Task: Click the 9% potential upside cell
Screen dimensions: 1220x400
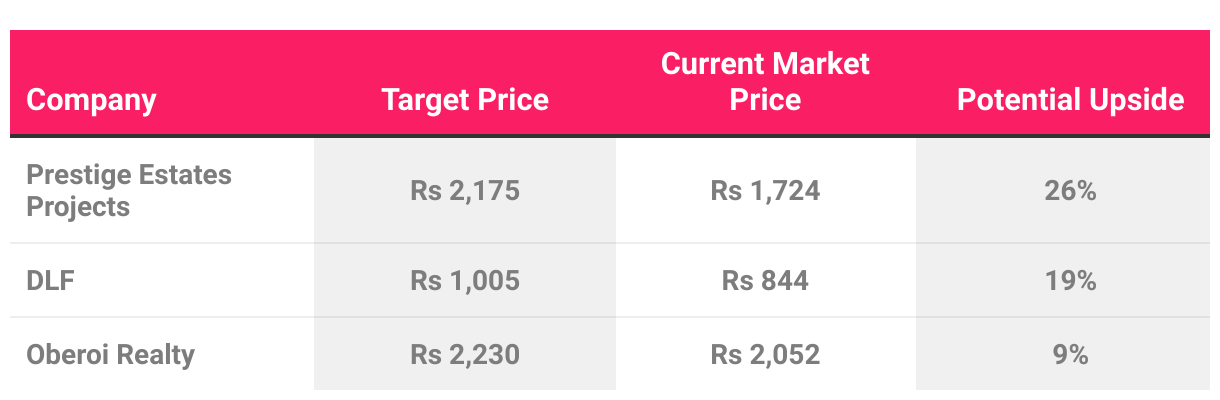Action: [1070, 354]
